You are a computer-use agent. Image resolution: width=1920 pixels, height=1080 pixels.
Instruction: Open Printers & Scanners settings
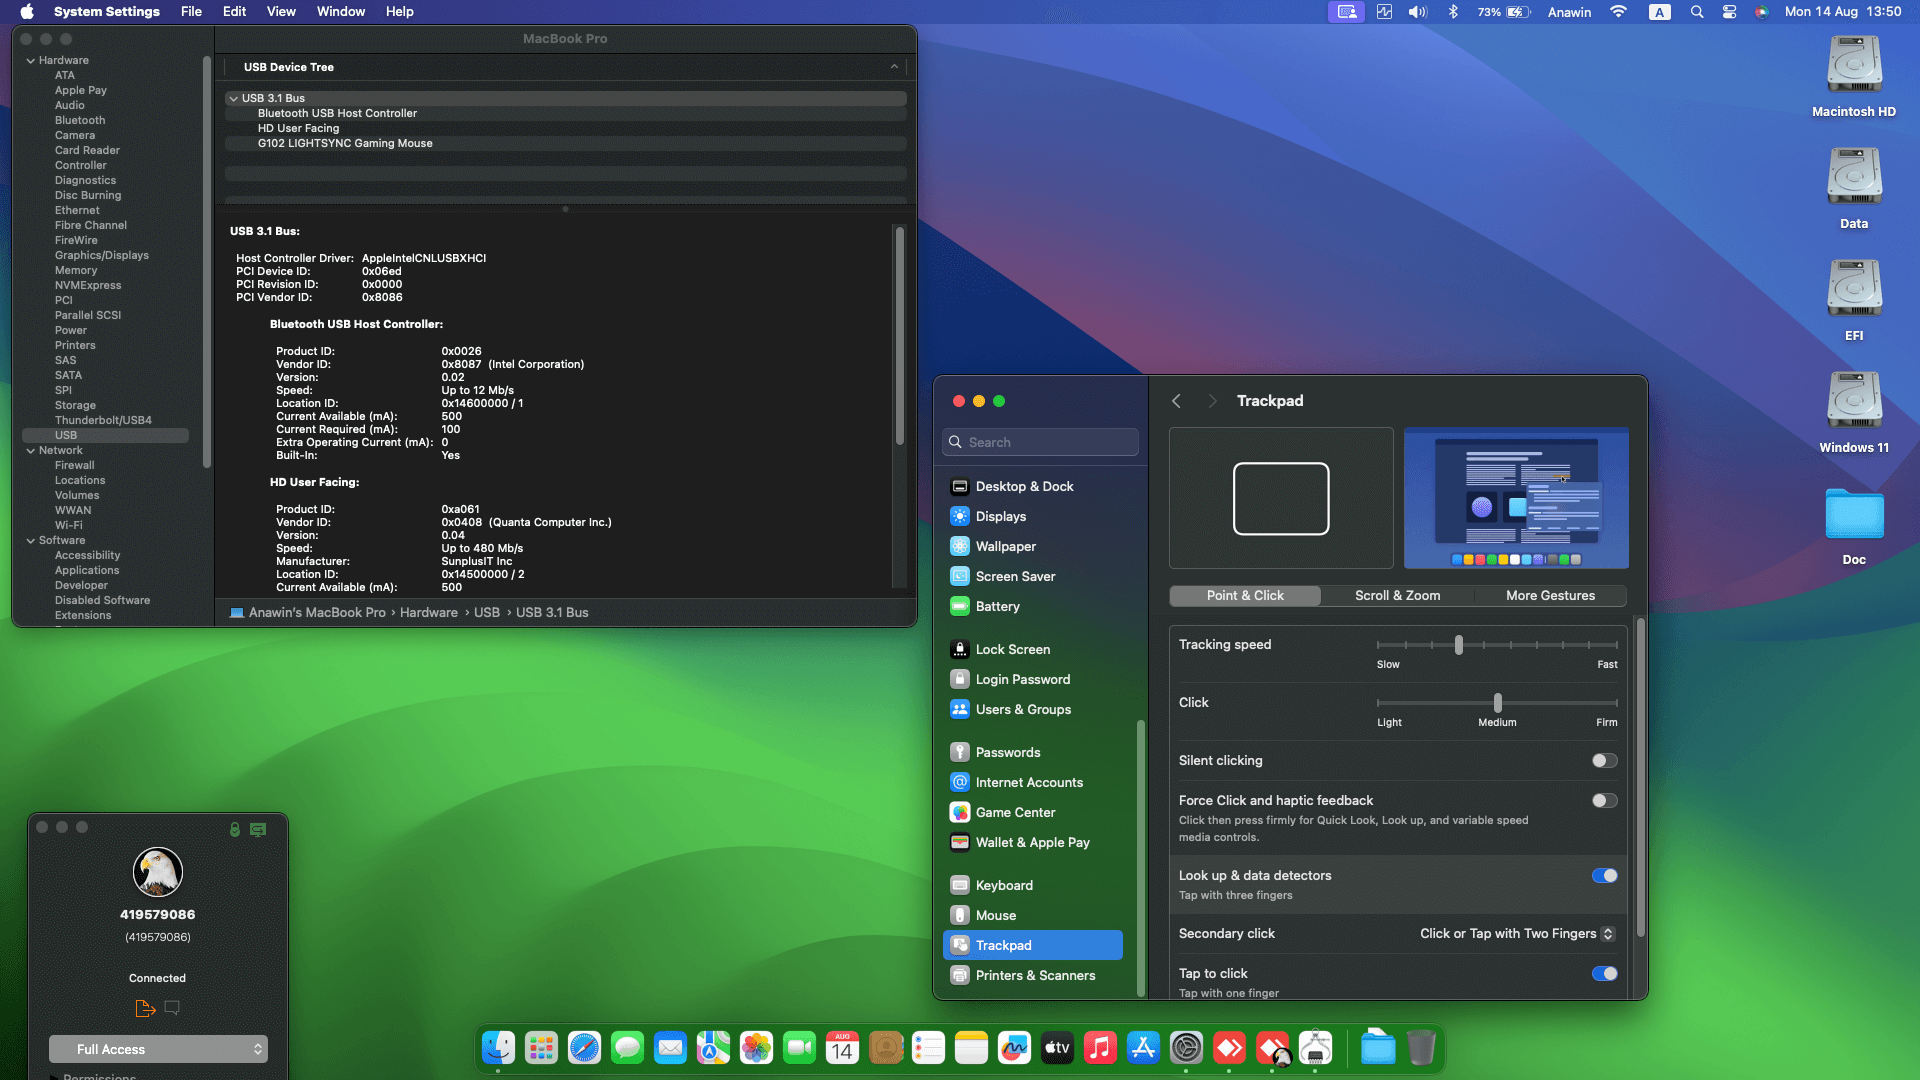pos(1035,976)
